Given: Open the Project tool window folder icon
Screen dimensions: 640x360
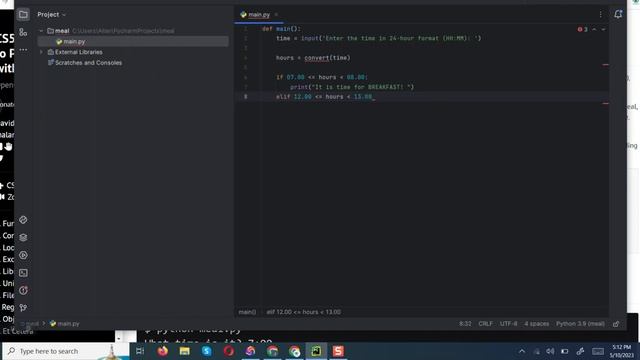Looking at the screenshot, I should (23, 15).
